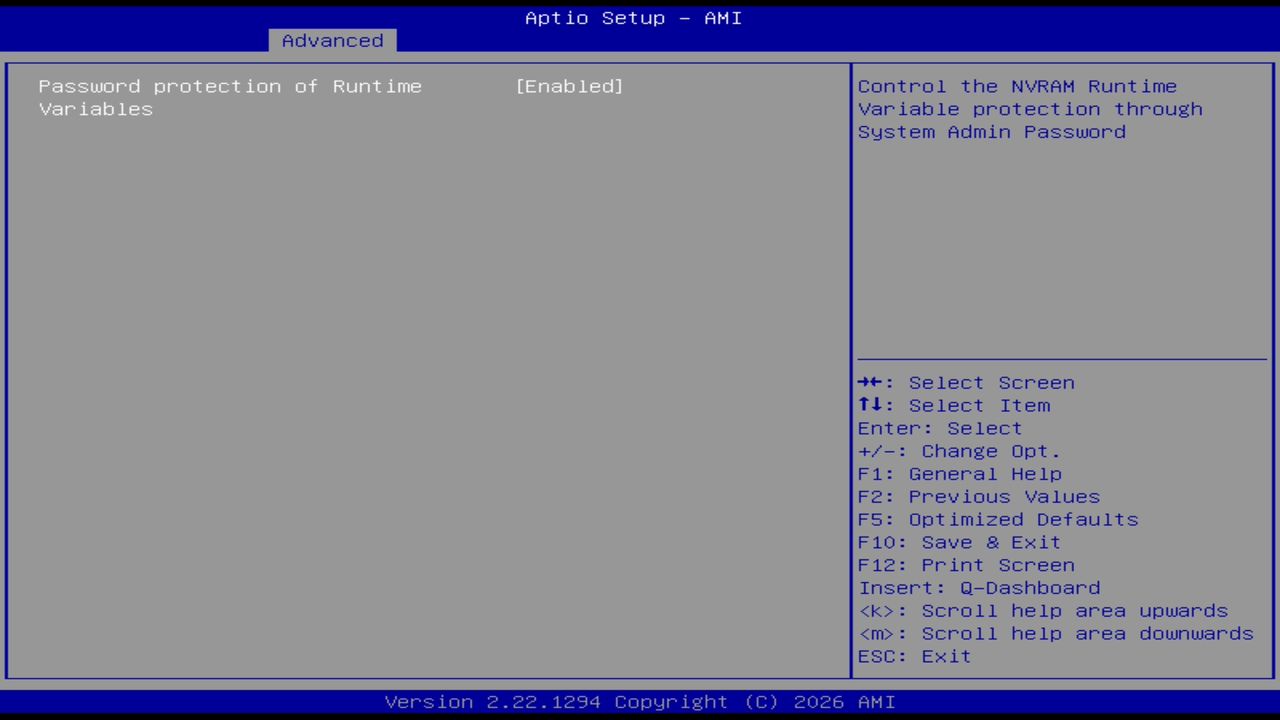Click the Select Item arrows legend

click(x=953, y=405)
